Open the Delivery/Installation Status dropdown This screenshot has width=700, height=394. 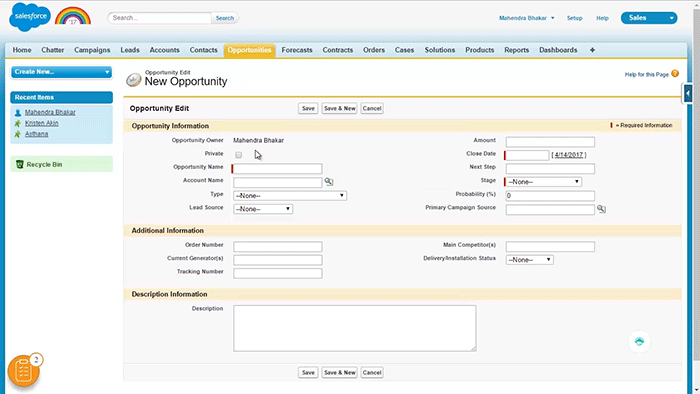click(529, 260)
